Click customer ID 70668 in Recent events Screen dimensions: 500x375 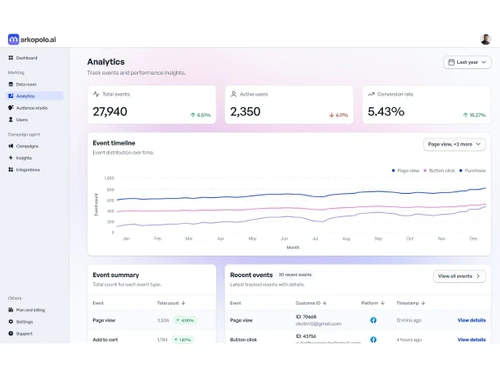pos(306,317)
